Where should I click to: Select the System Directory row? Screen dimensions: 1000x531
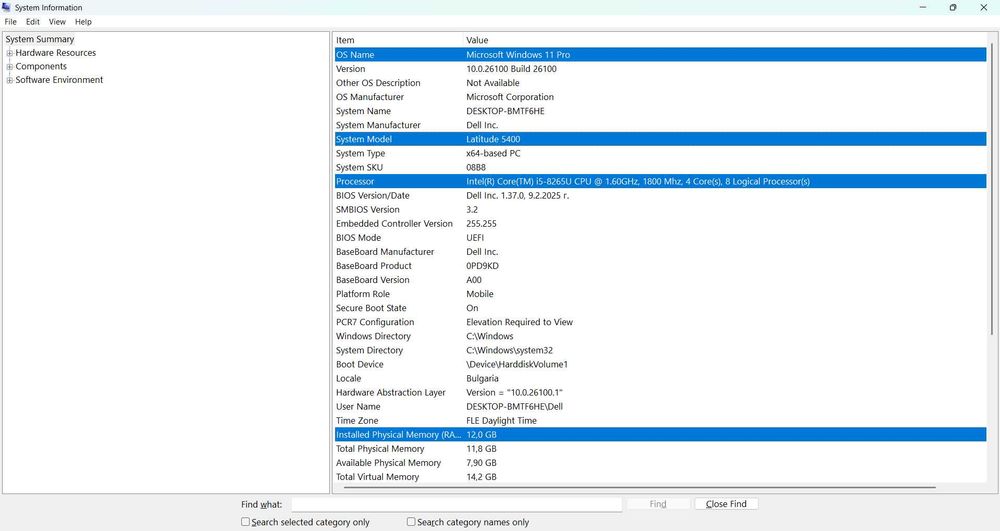point(661,350)
